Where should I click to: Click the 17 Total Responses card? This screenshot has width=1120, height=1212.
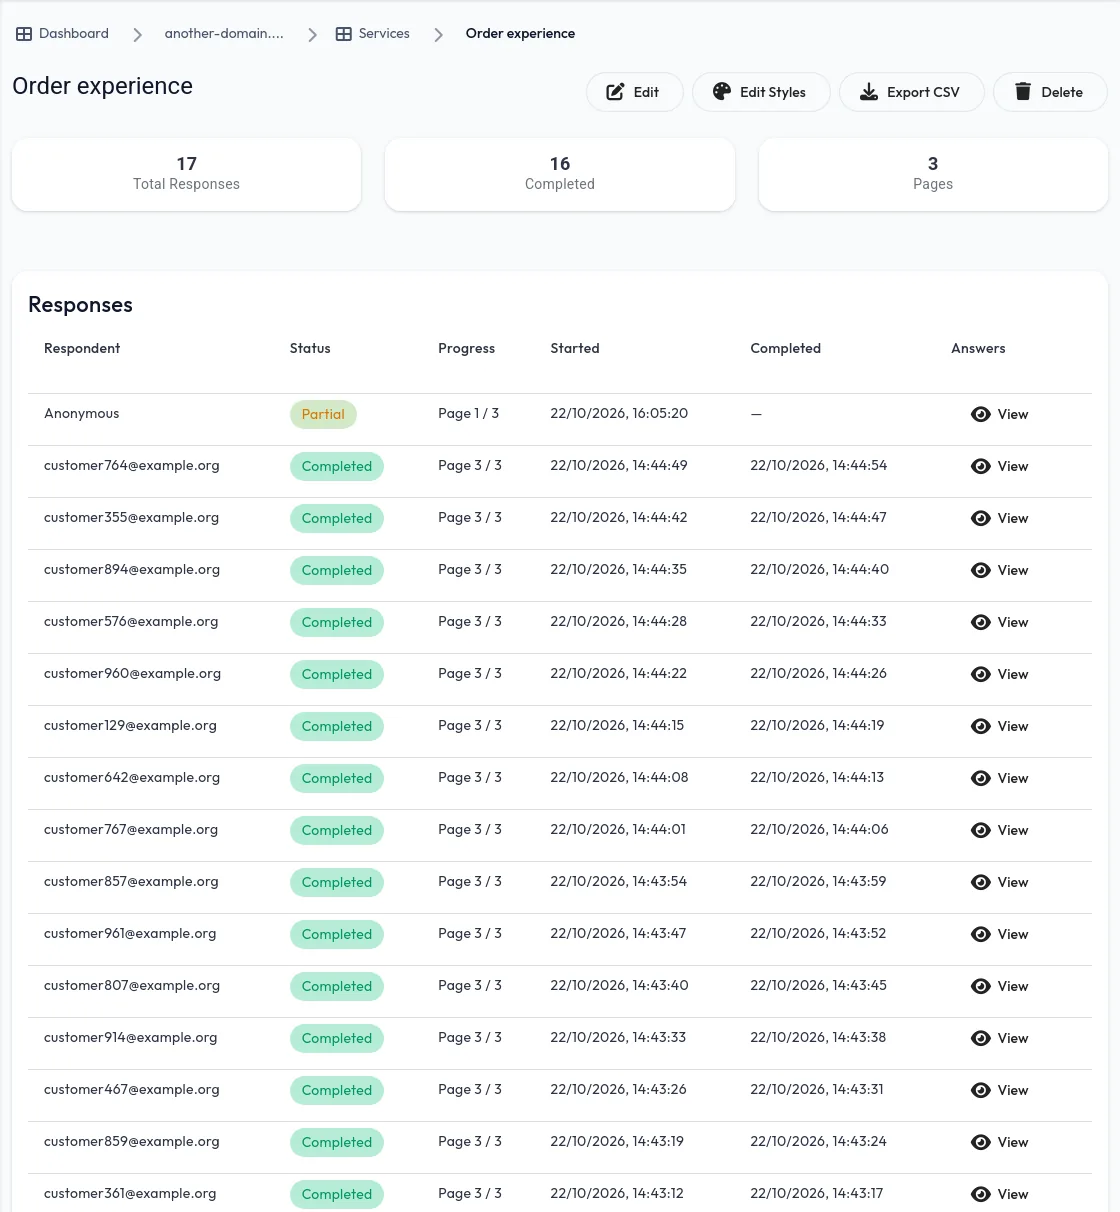click(x=186, y=174)
